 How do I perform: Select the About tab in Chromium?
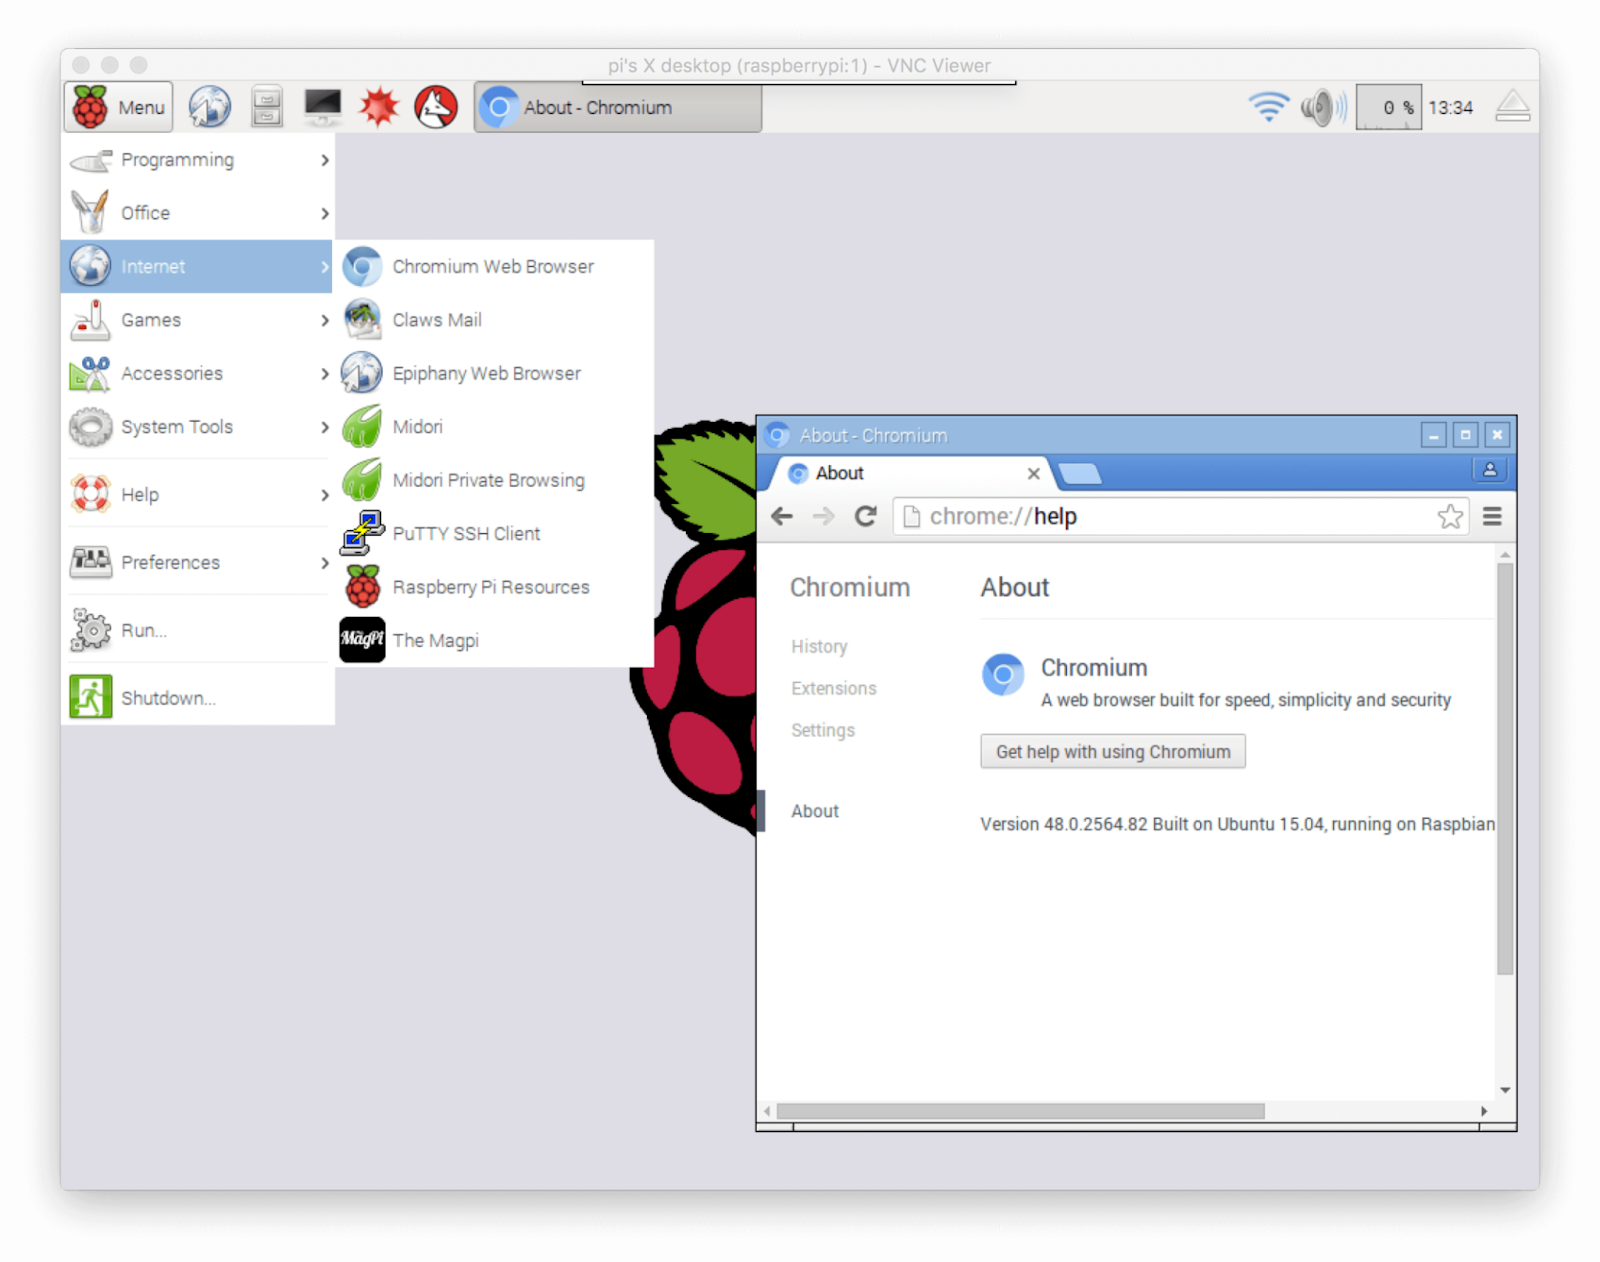point(910,473)
